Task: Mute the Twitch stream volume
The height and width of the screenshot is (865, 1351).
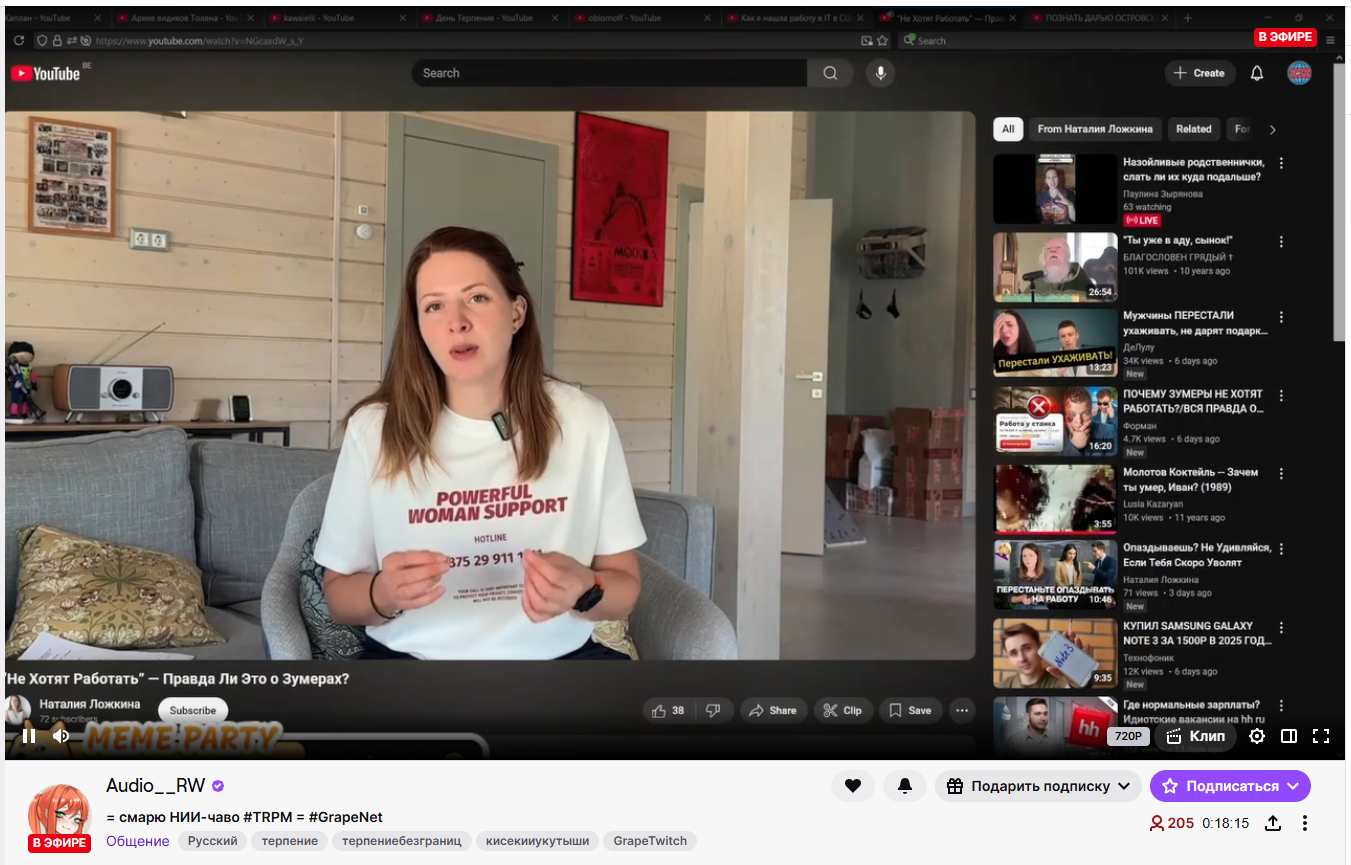Action: point(61,736)
